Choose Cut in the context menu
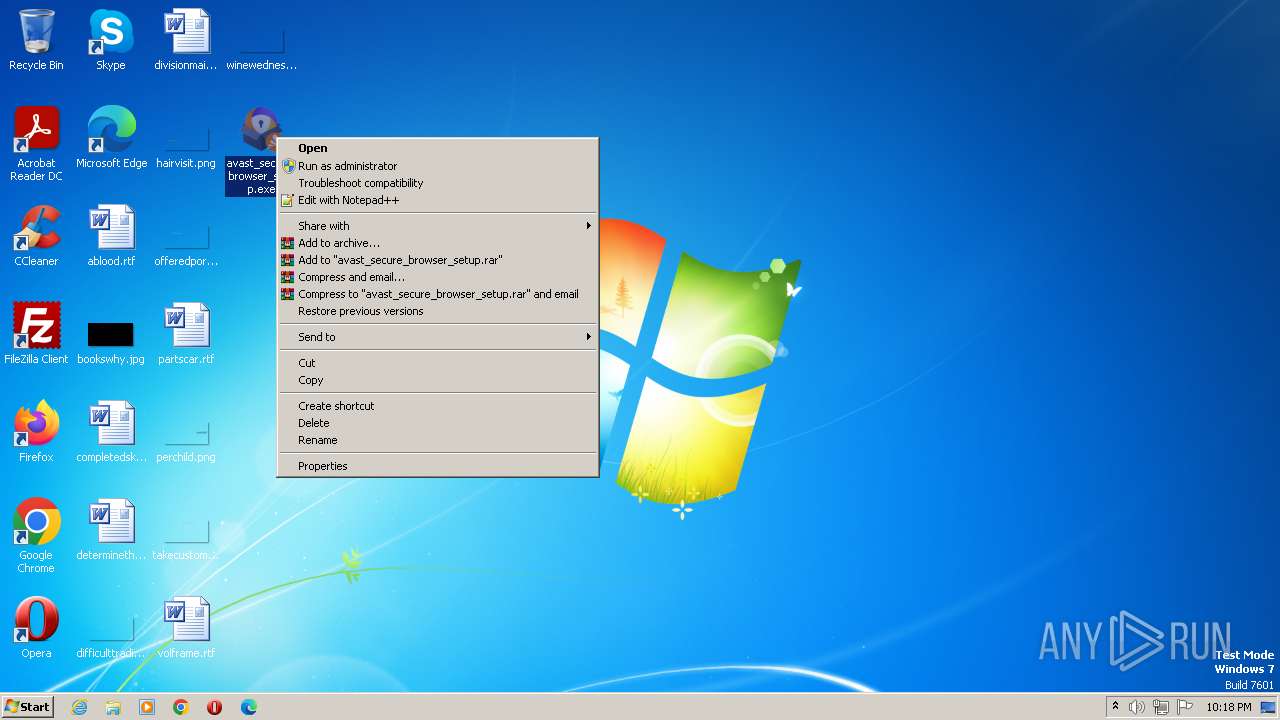1280x720 pixels. pyautogui.click(x=438, y=363)
